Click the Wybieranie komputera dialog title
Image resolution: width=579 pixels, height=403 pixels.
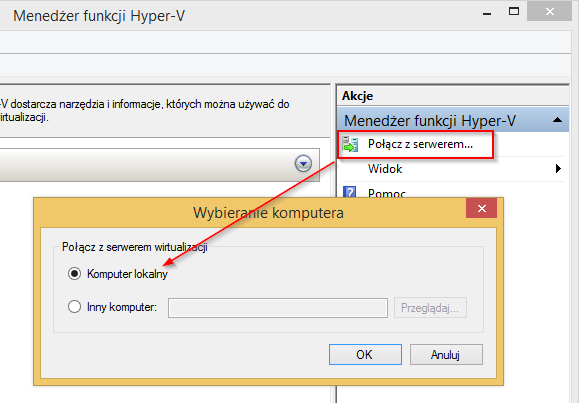[268, 213]
